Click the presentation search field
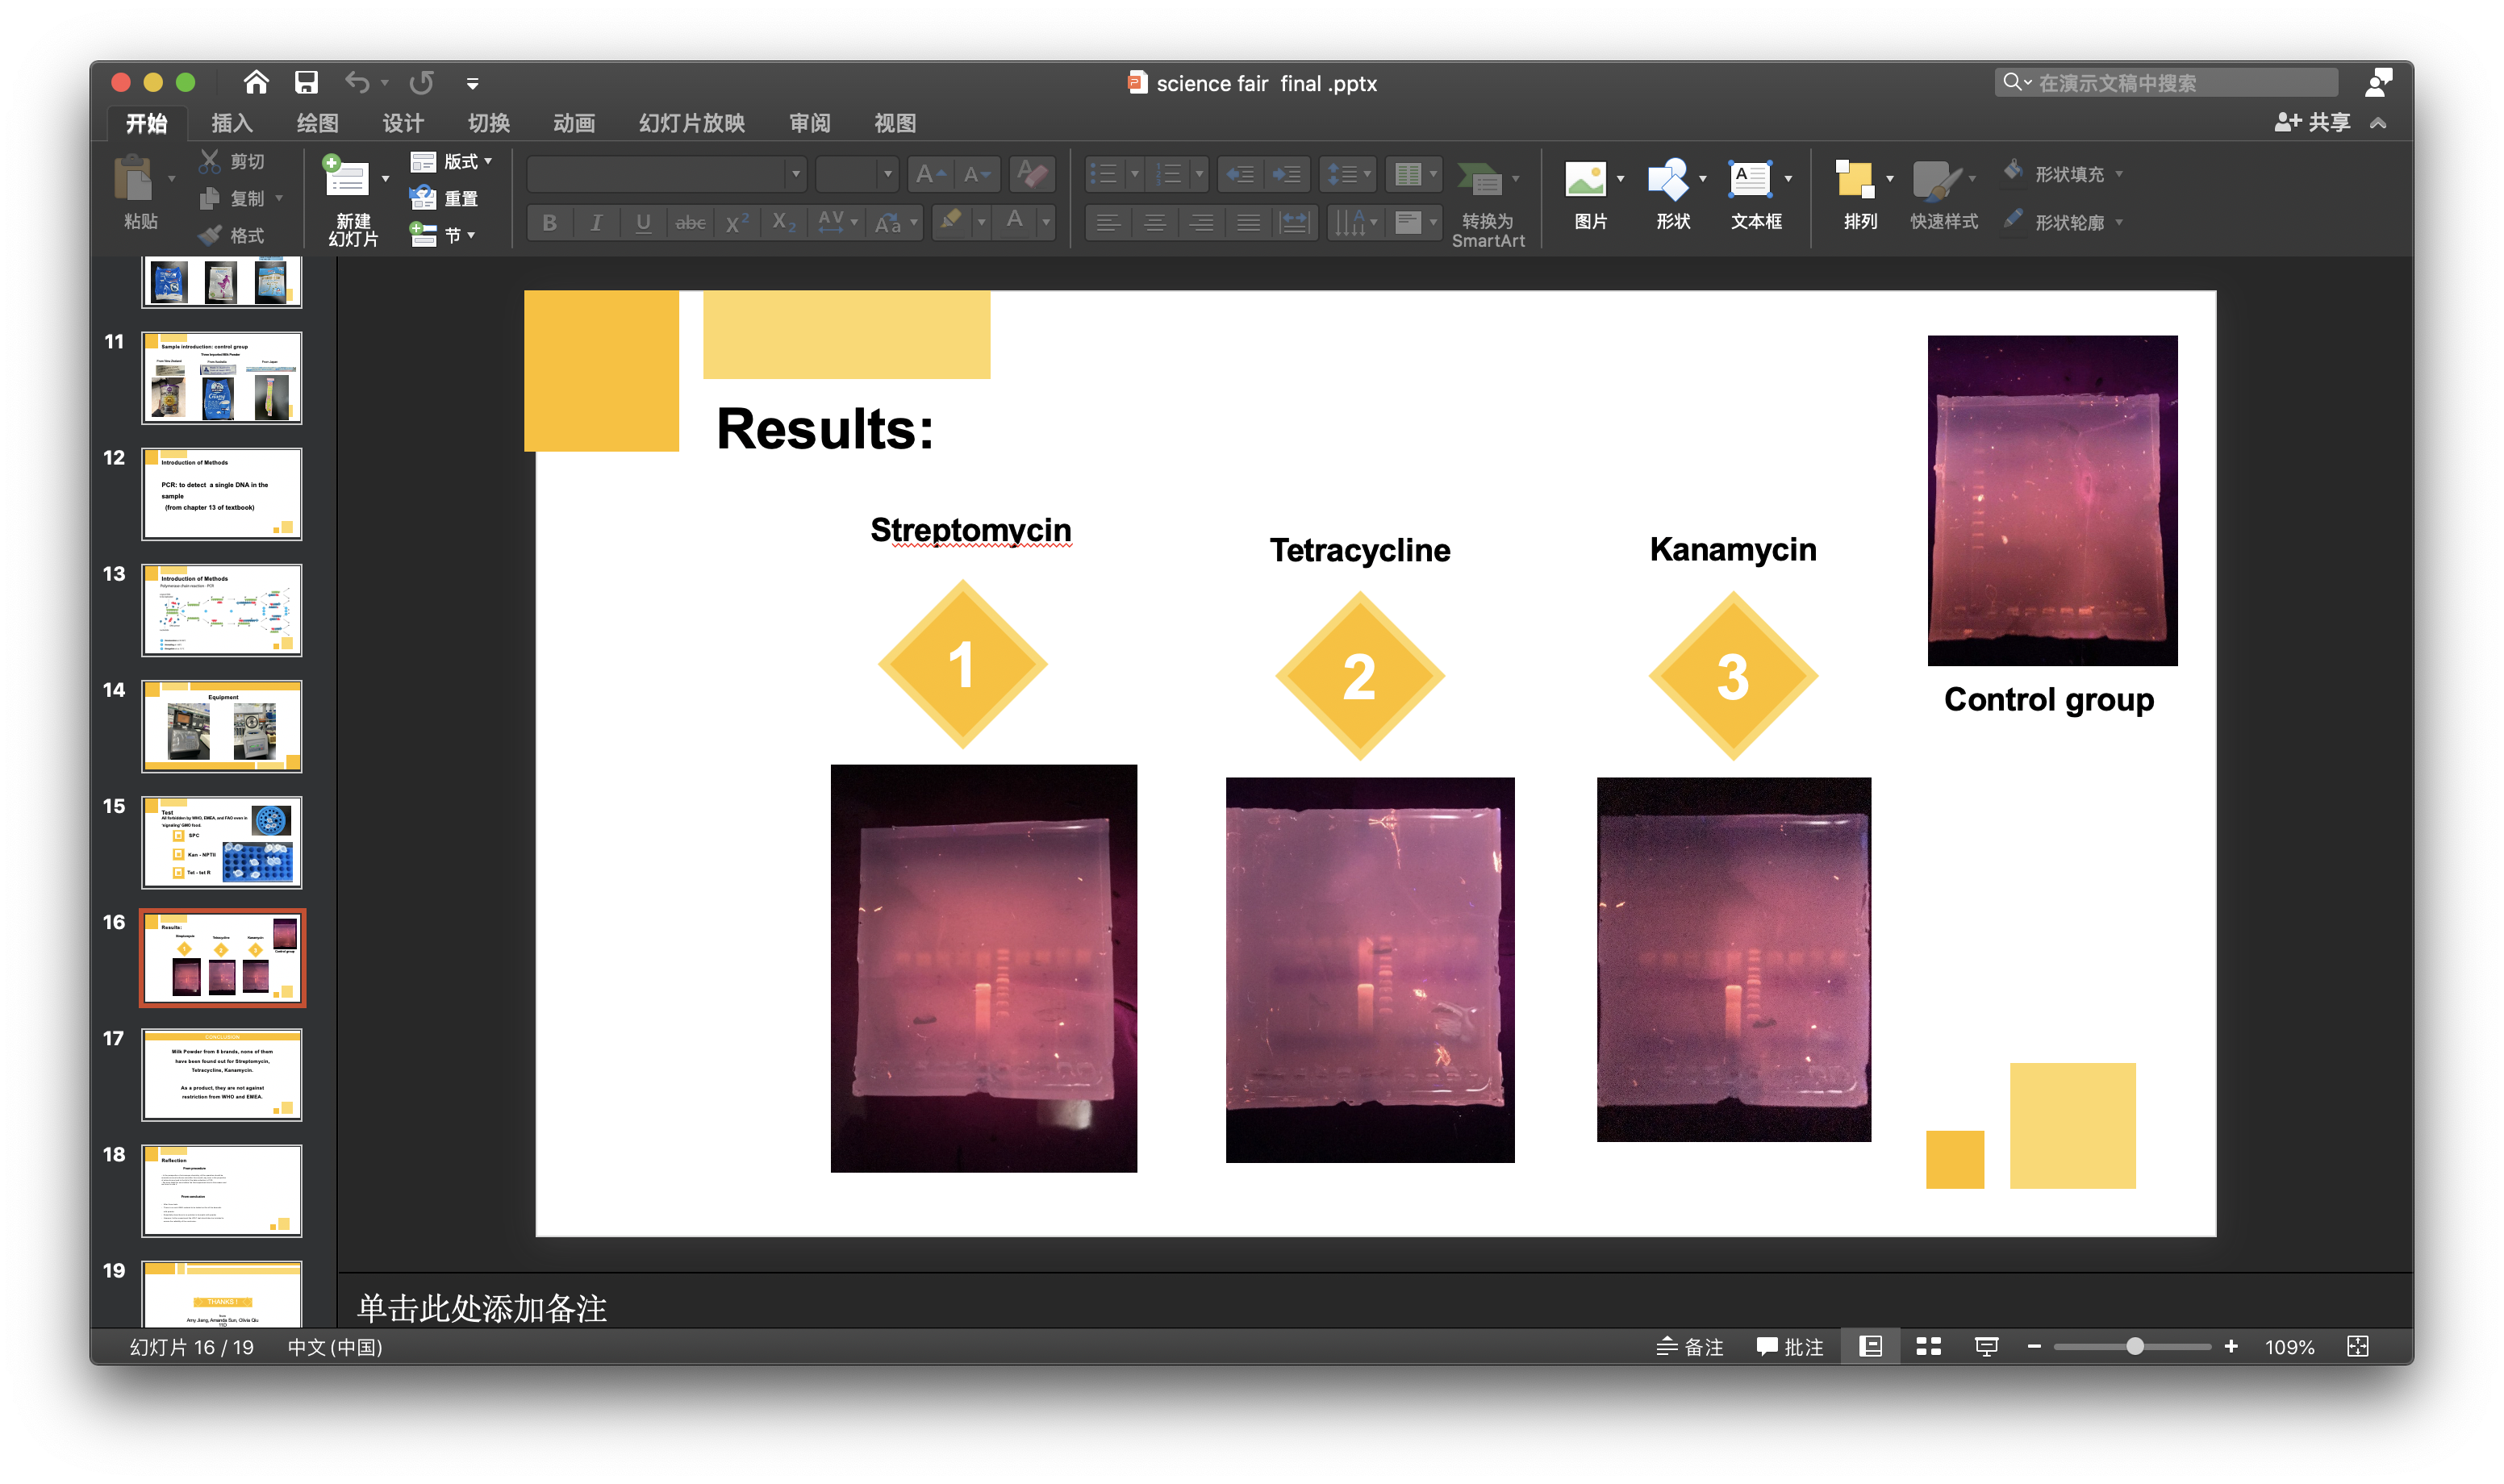2504x1484 pixels. (x=2166, y=83)
